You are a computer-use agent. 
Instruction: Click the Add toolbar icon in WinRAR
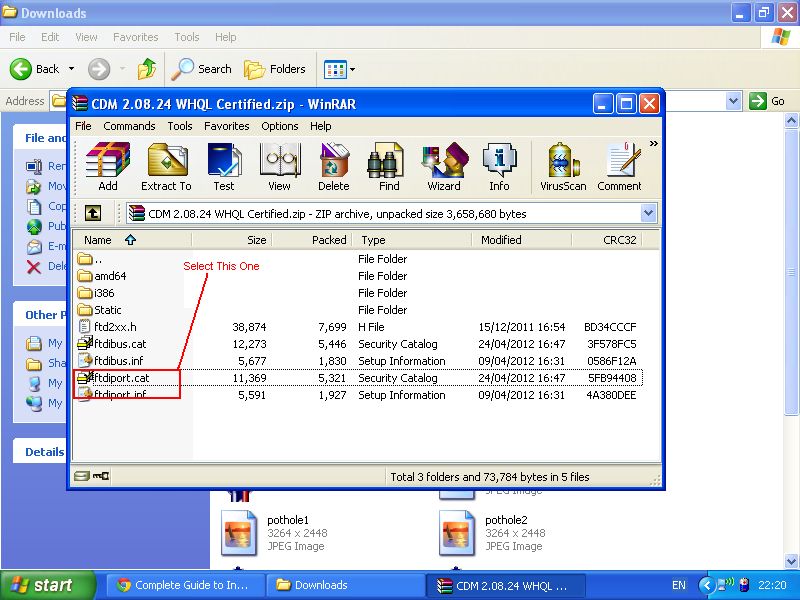click(x=108, y=167)
